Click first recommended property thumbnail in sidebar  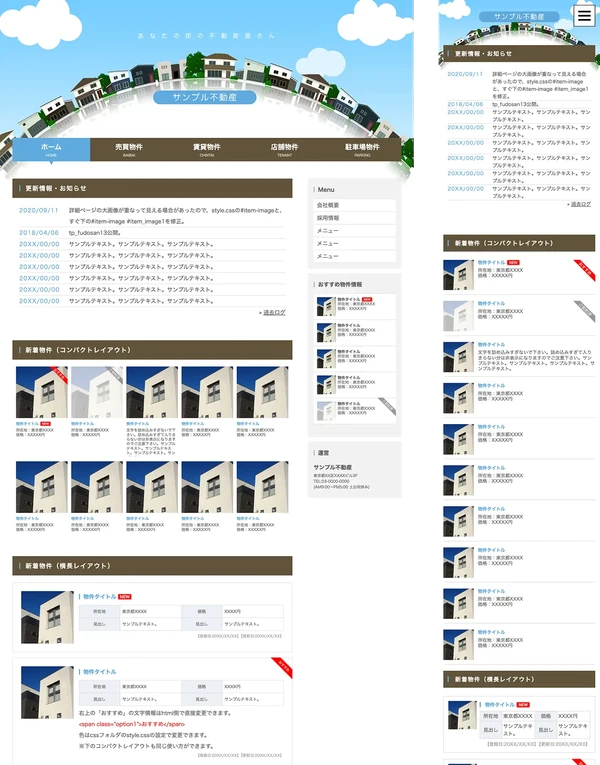(x=325, y=306)
